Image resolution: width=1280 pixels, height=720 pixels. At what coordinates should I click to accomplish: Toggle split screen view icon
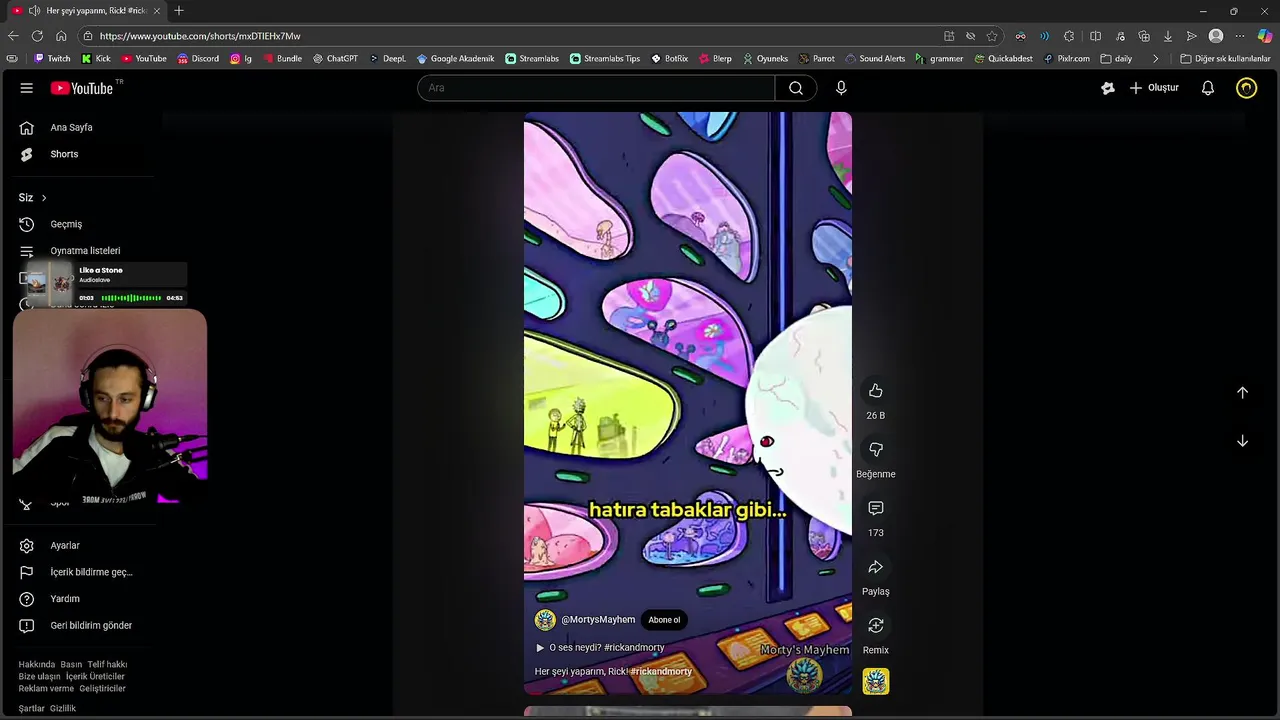[1095, 36]
